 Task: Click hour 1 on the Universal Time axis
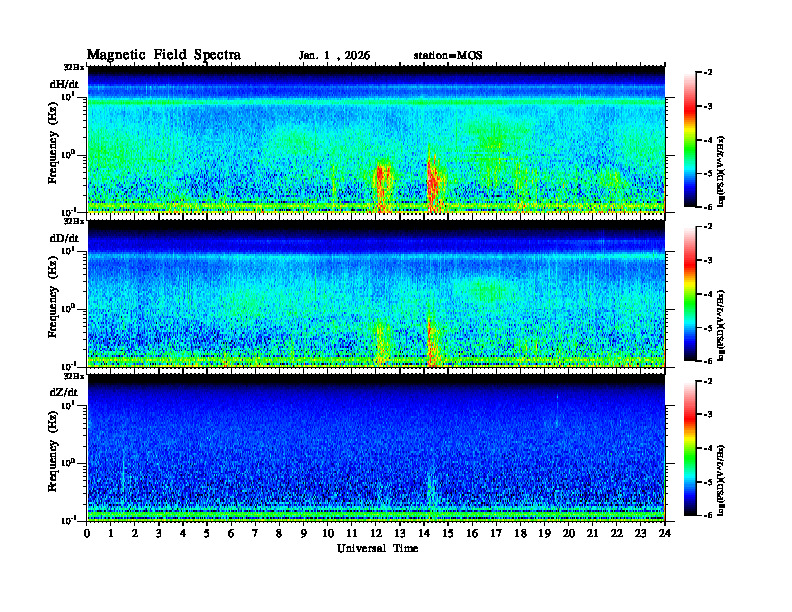click(x=112, y=534)
